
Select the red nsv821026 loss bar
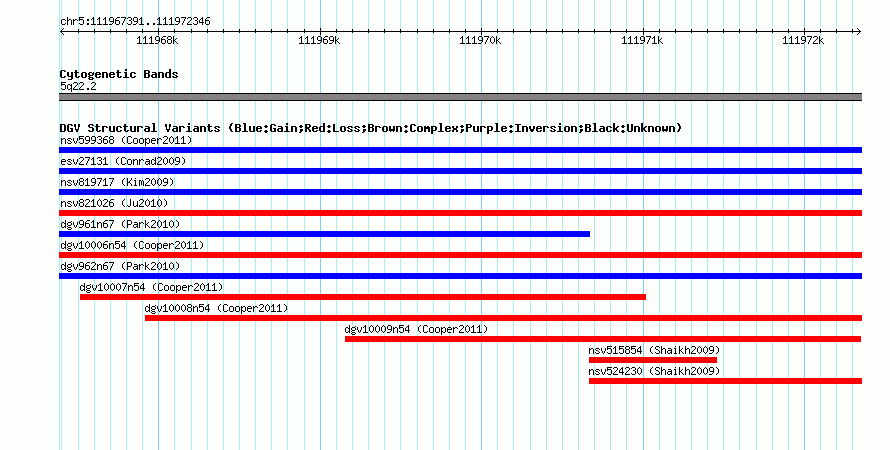click(x=460, y=213)
